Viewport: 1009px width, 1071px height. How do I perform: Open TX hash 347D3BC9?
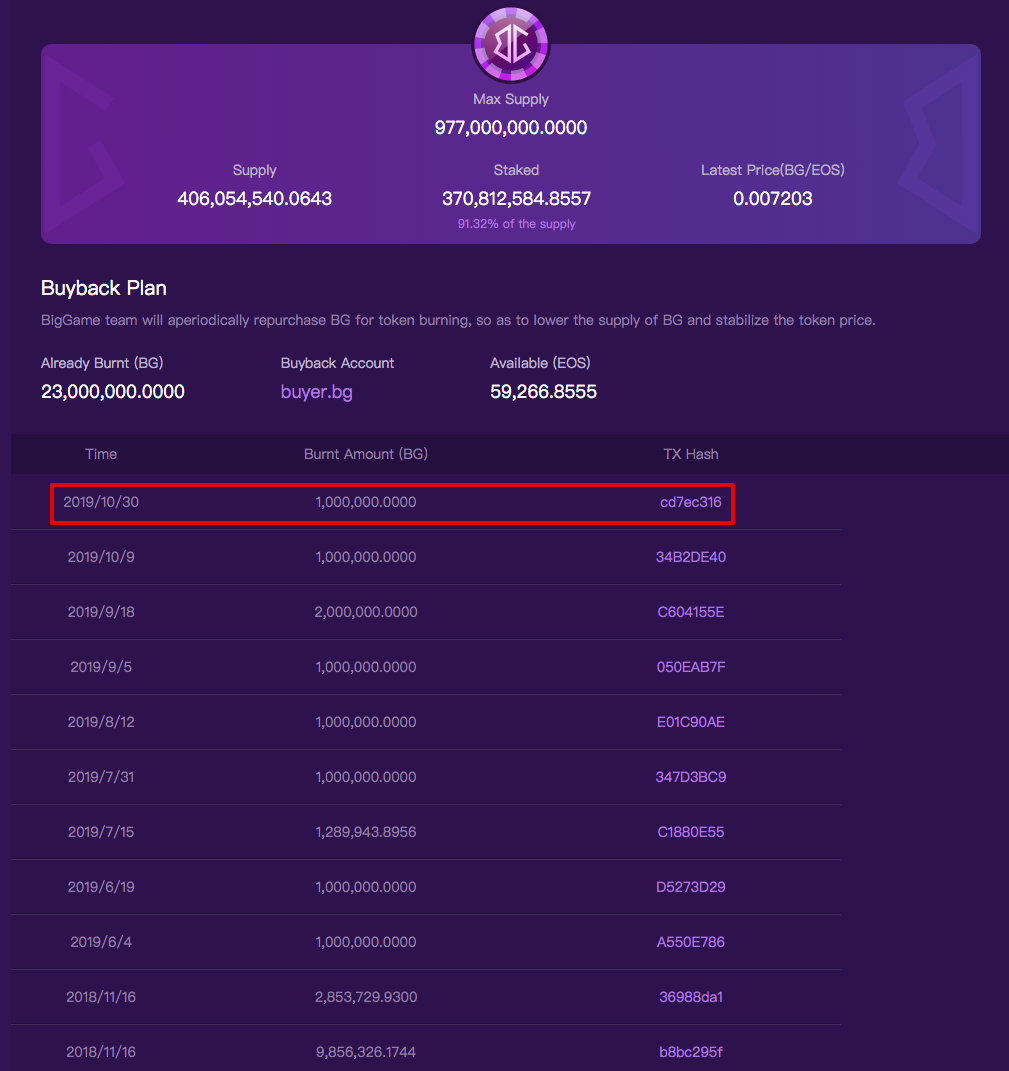[691, 777]
